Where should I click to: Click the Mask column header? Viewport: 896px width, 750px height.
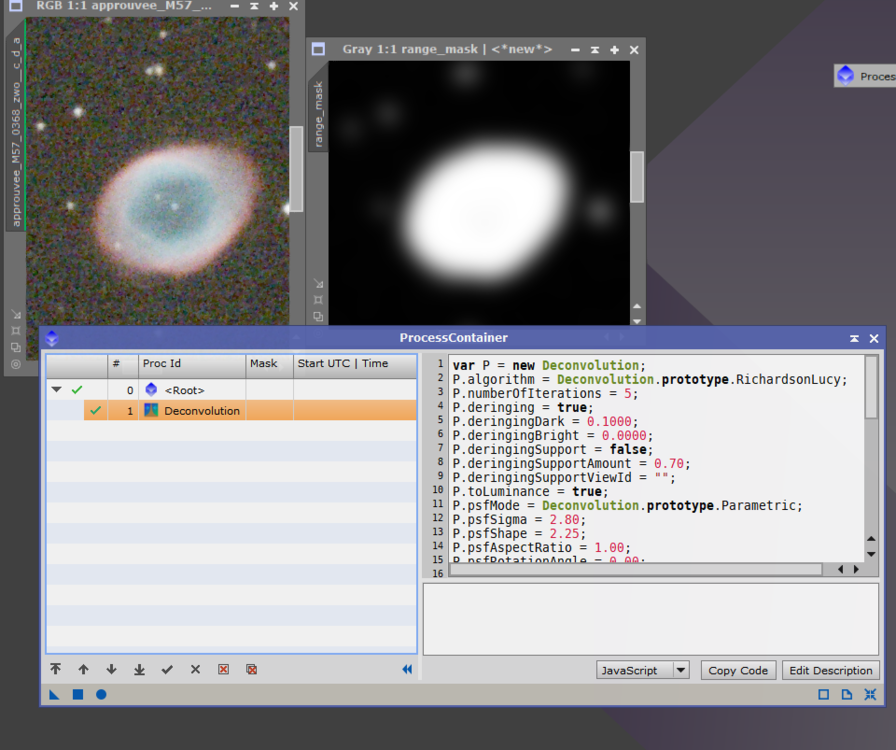click(x=270, y=364)
